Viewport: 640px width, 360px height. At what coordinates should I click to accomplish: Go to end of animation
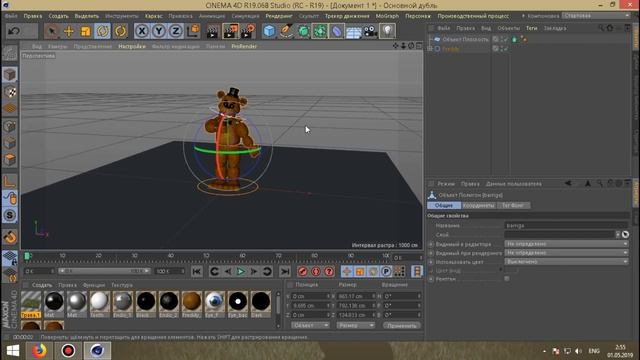pyautogui.click(x=285, y=271)
